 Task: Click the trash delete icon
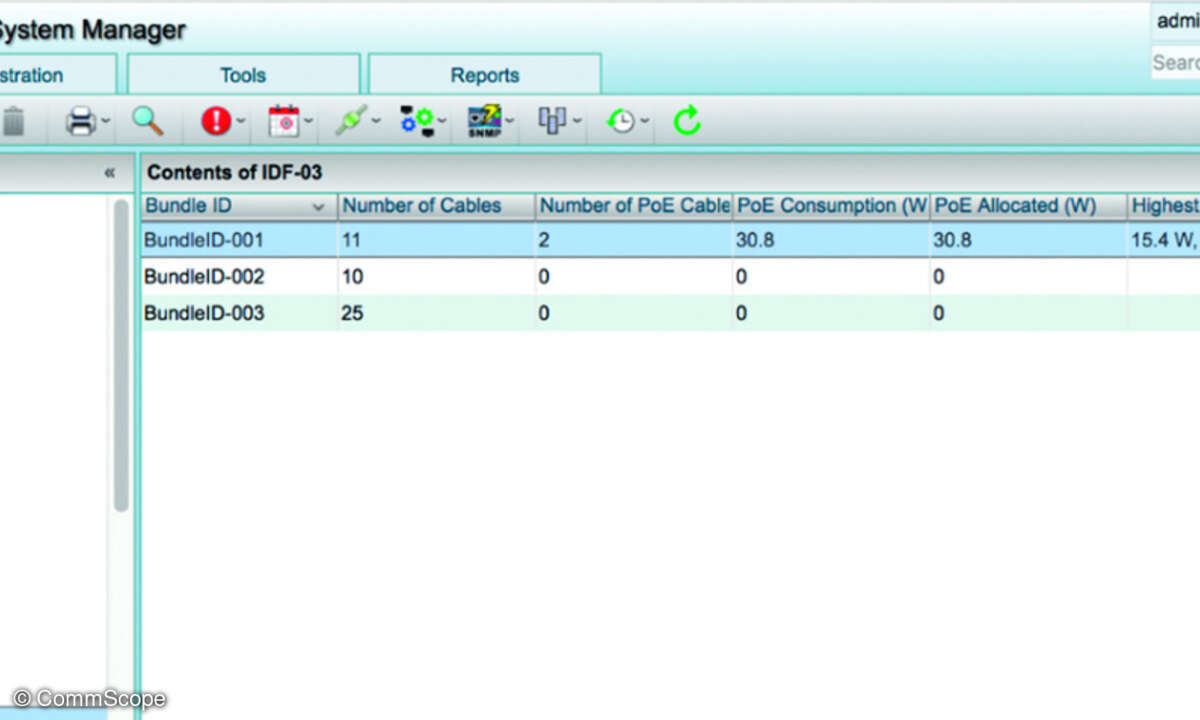[x=13, y=122]
